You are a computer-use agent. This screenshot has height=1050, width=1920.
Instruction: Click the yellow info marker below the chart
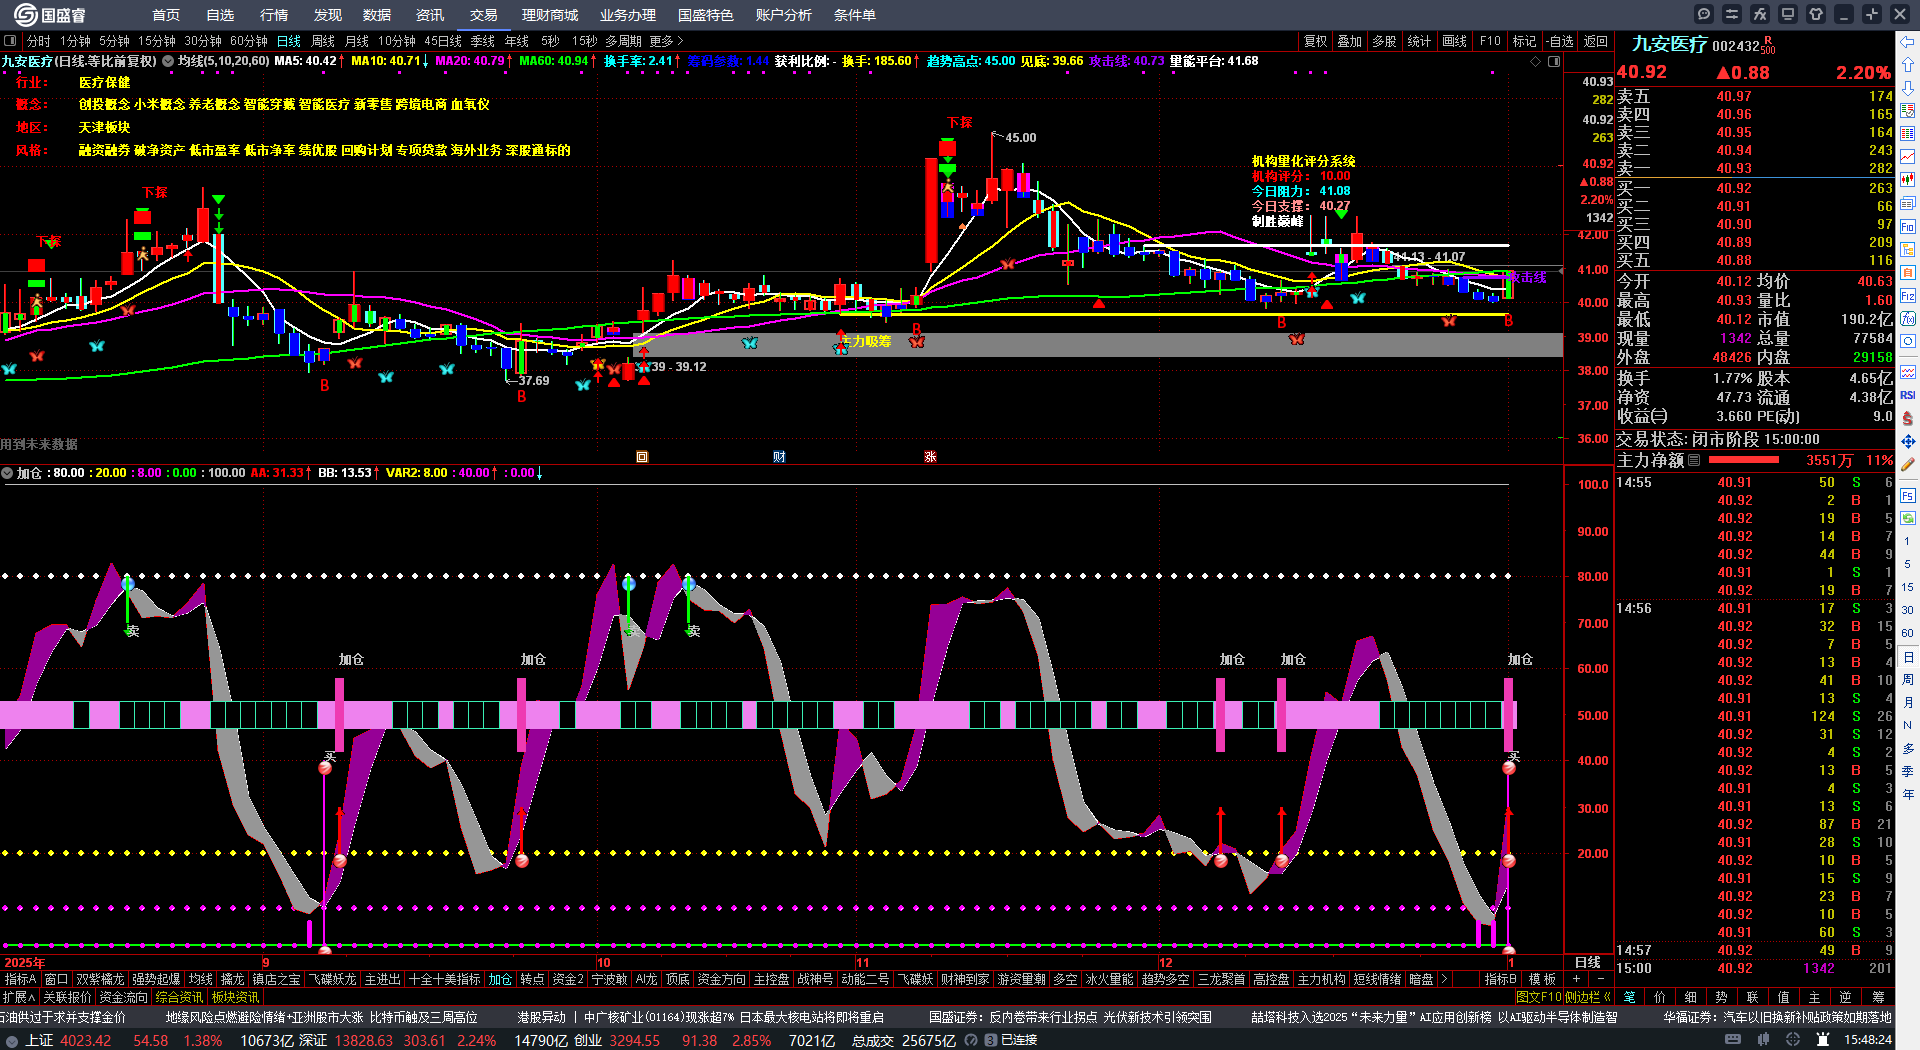(642, 457)
